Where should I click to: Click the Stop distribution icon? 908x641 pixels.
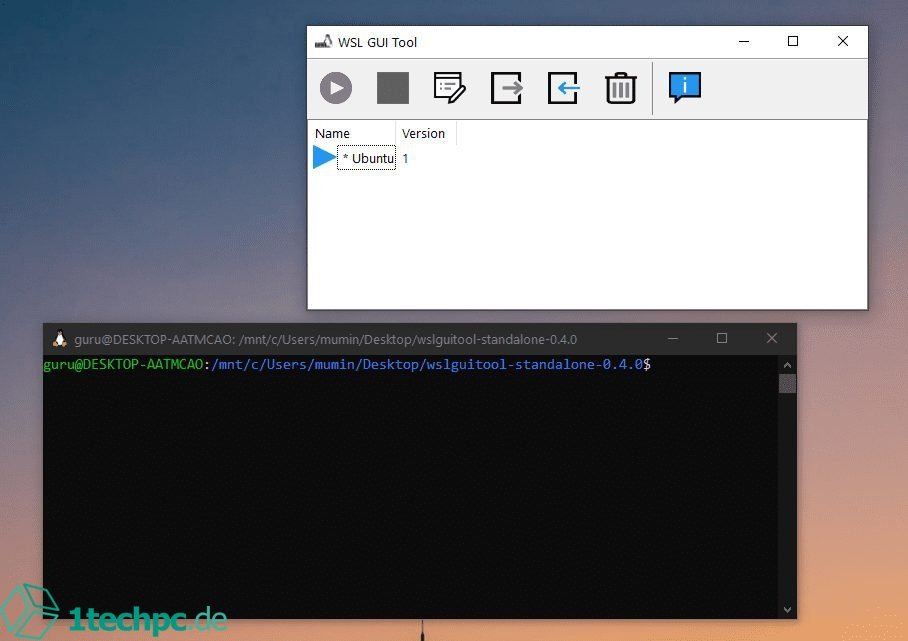click(x=392, y=88)
